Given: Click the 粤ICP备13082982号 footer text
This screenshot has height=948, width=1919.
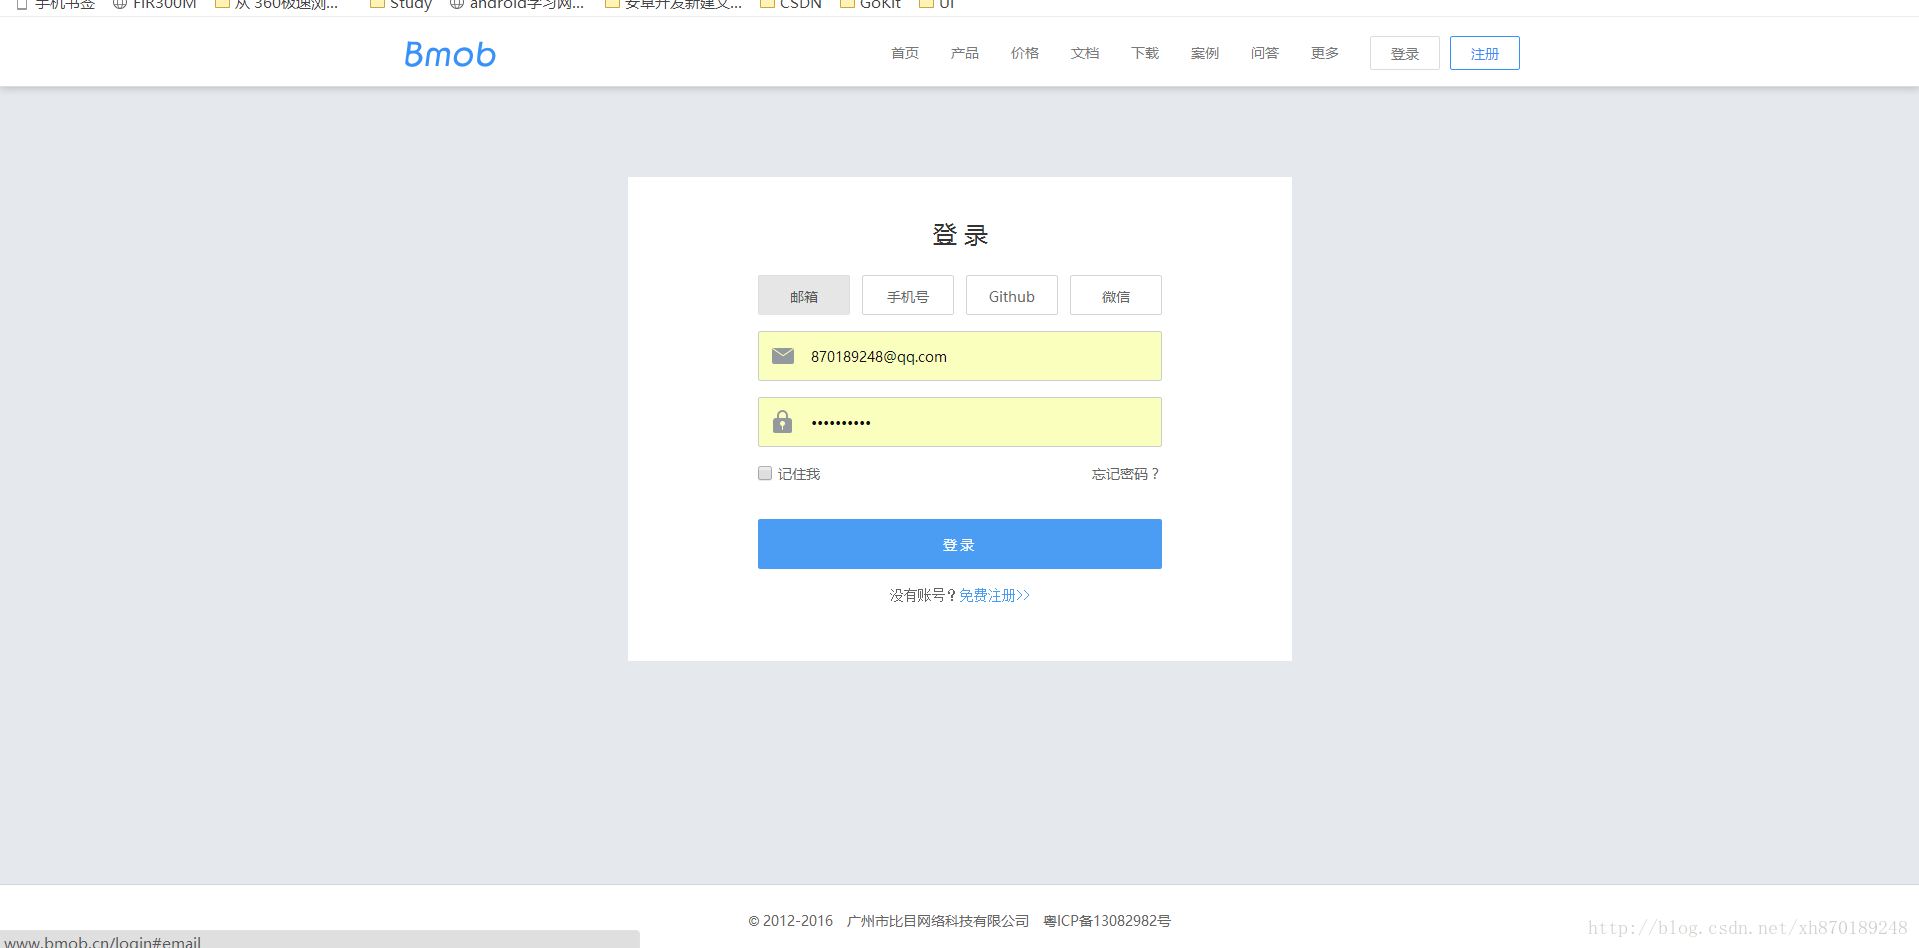Looking at the screenshot, I should 1107,921.
